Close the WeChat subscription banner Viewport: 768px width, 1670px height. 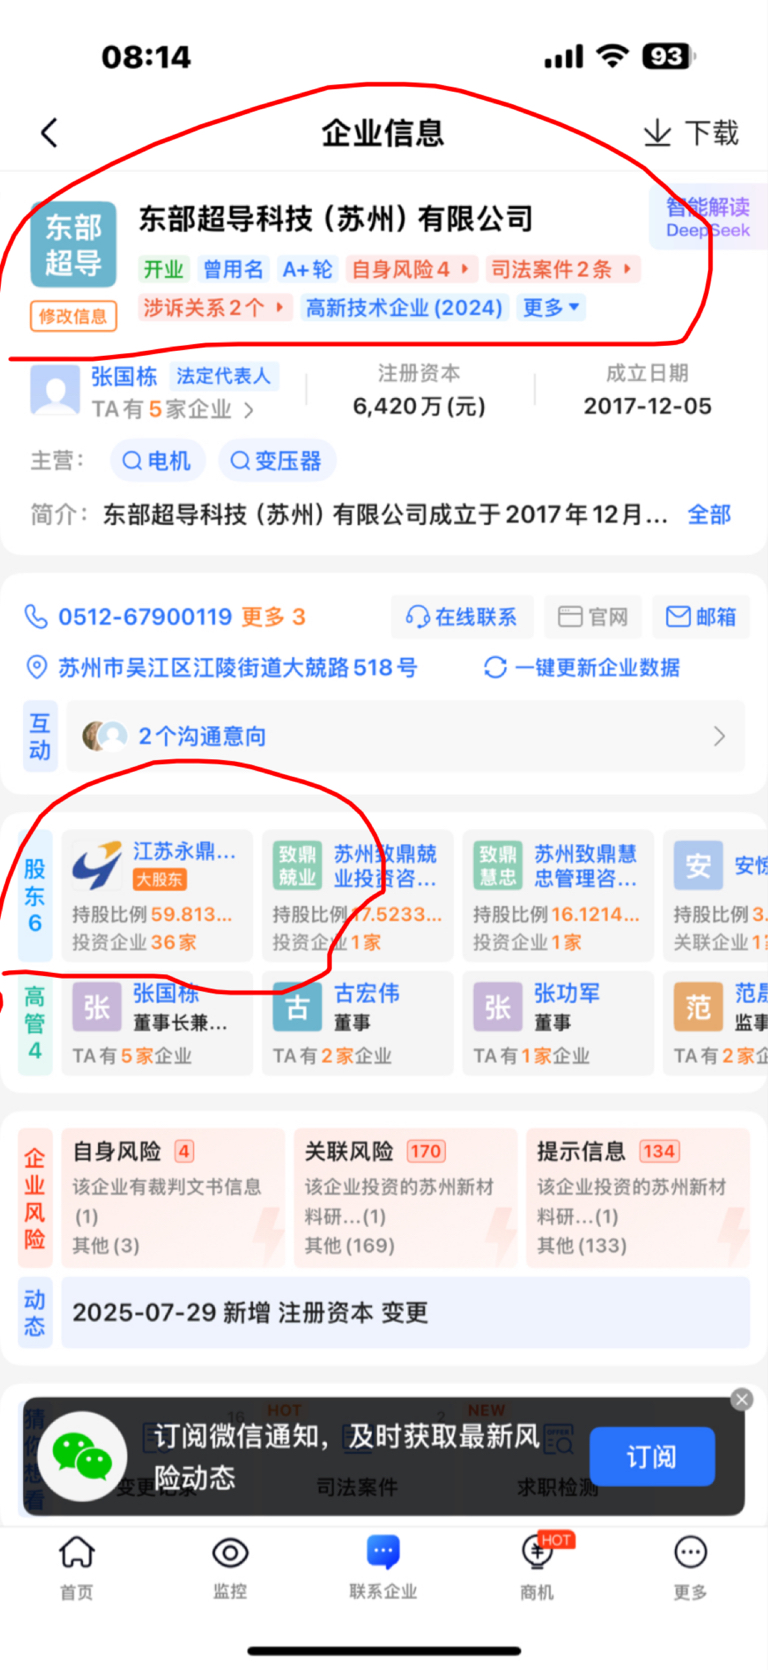741,1399
